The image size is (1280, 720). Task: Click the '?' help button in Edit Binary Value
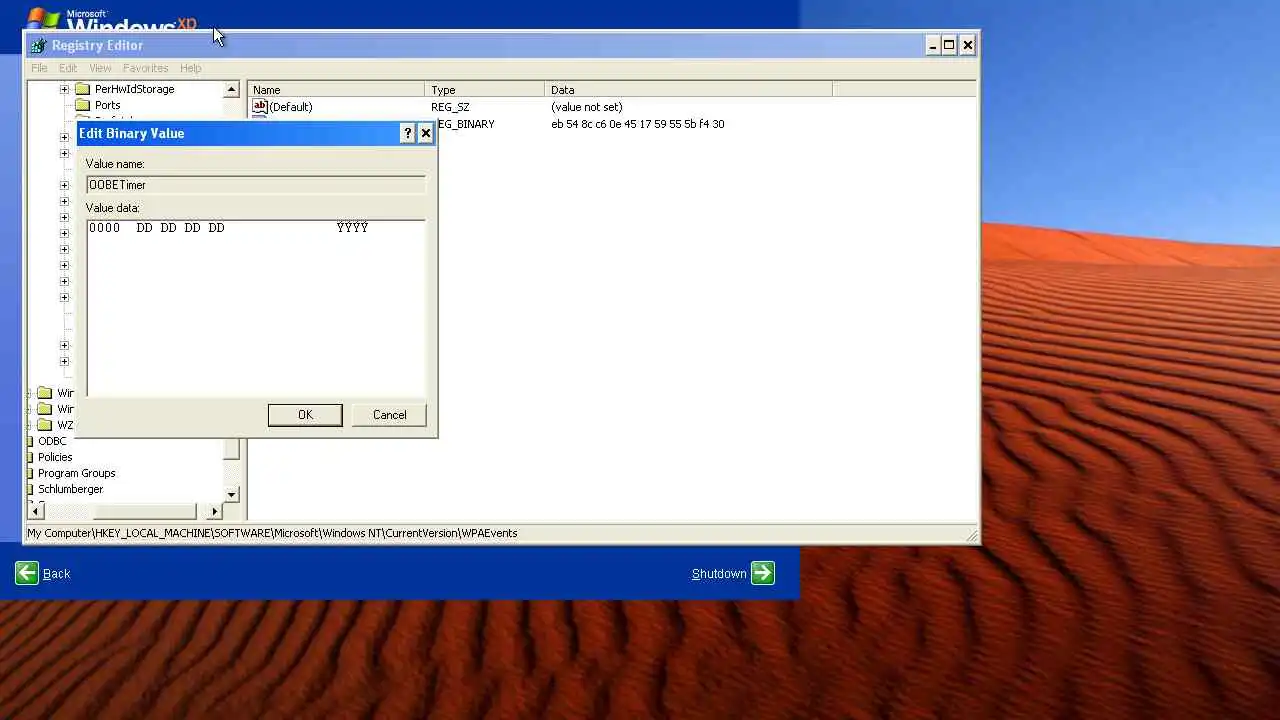tap(407, 133)
